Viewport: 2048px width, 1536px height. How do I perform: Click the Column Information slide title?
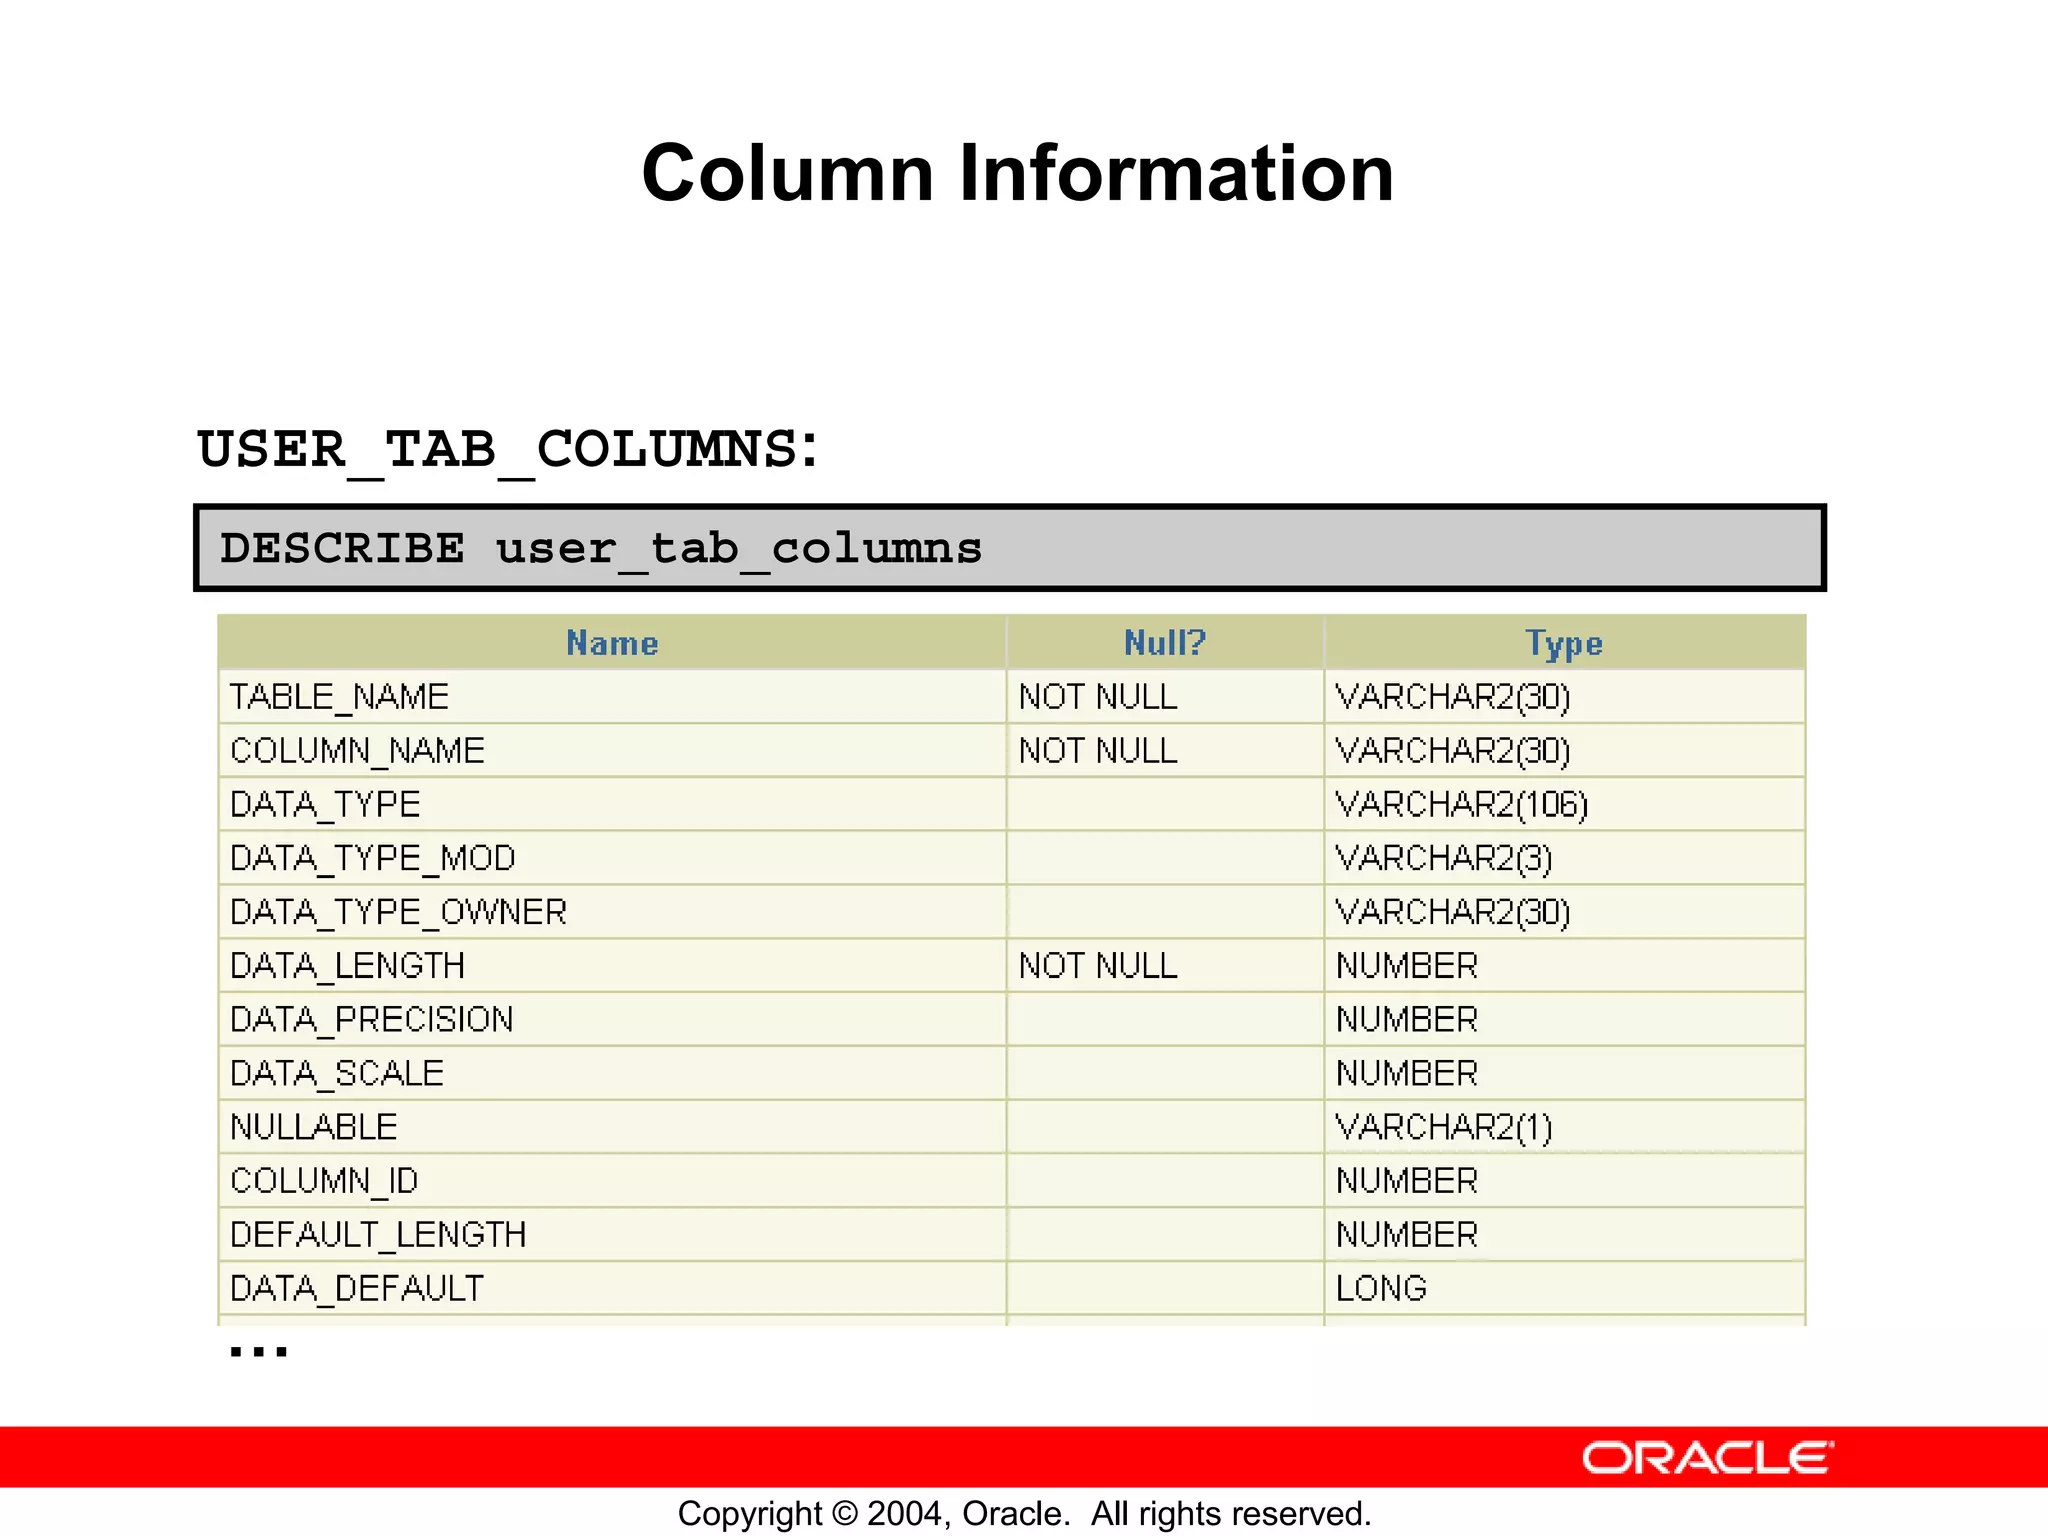point(1017,173)
